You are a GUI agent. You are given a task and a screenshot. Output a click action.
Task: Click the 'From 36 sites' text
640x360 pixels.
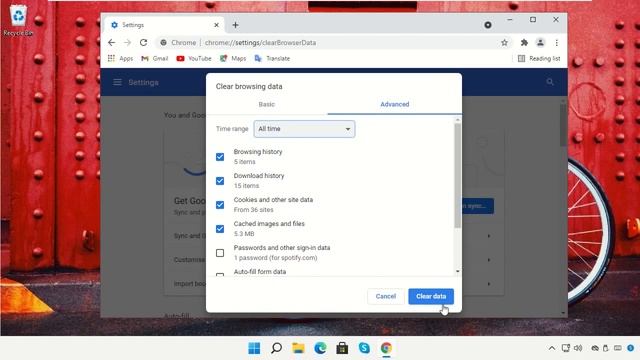point(253,210)
